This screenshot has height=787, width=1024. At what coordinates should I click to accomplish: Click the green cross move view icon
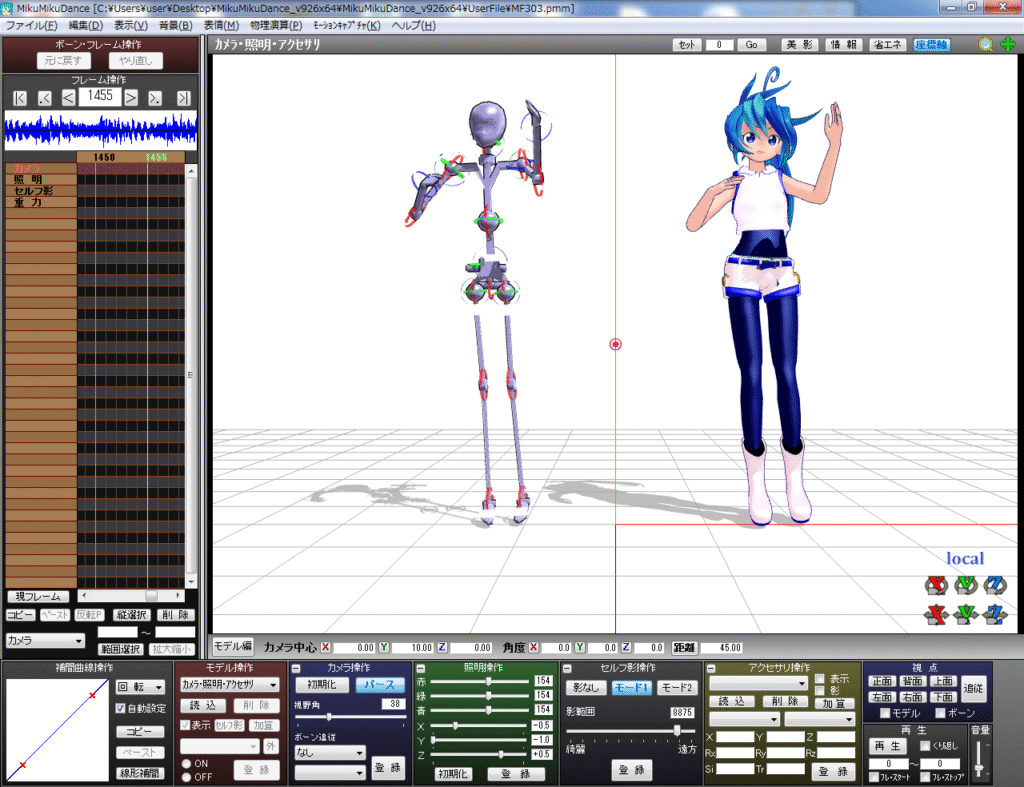click(x=1008, y=44)
